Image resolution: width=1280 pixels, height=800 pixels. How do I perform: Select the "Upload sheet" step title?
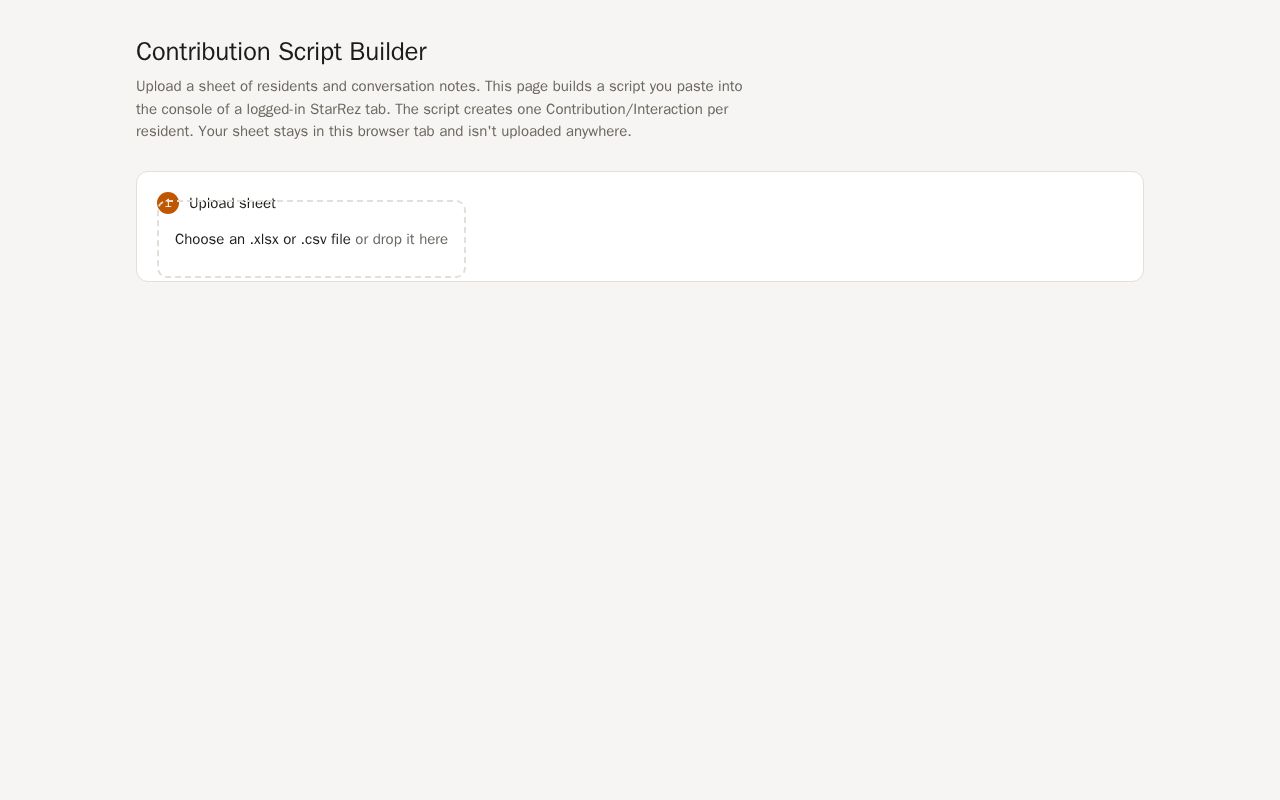click(x=232, y=203)
